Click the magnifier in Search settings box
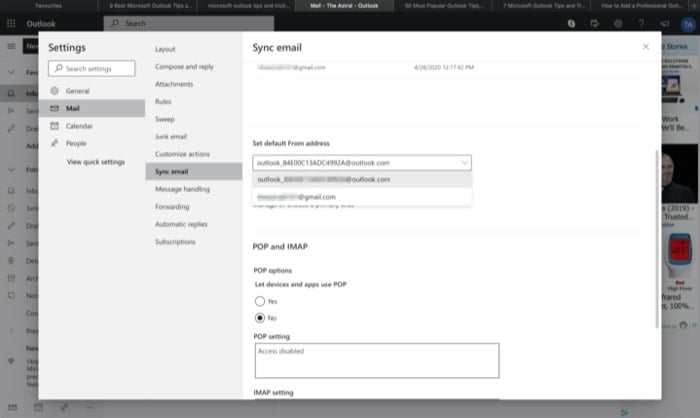700x418 pixels. pos(58,68)
